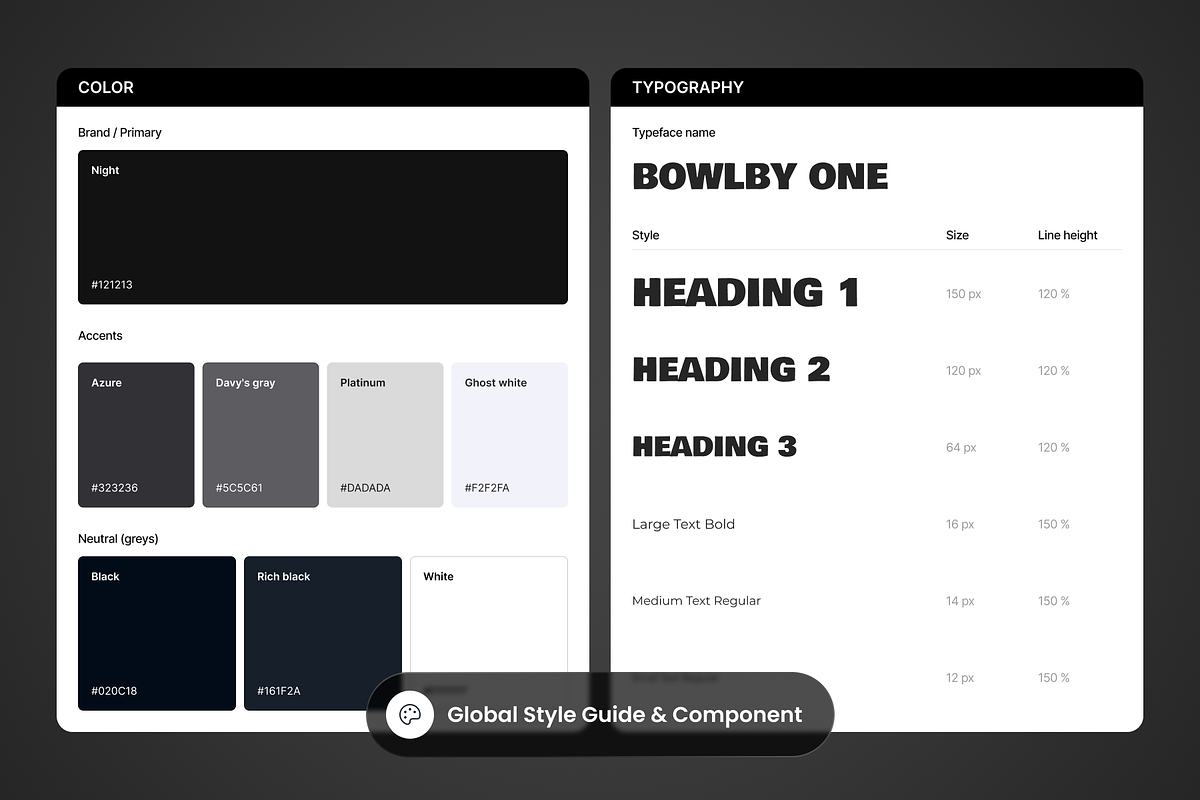Click the Global Style Guide & Component label
The height and width of the screenshot is (800, 1200).
tap(624, 715)
